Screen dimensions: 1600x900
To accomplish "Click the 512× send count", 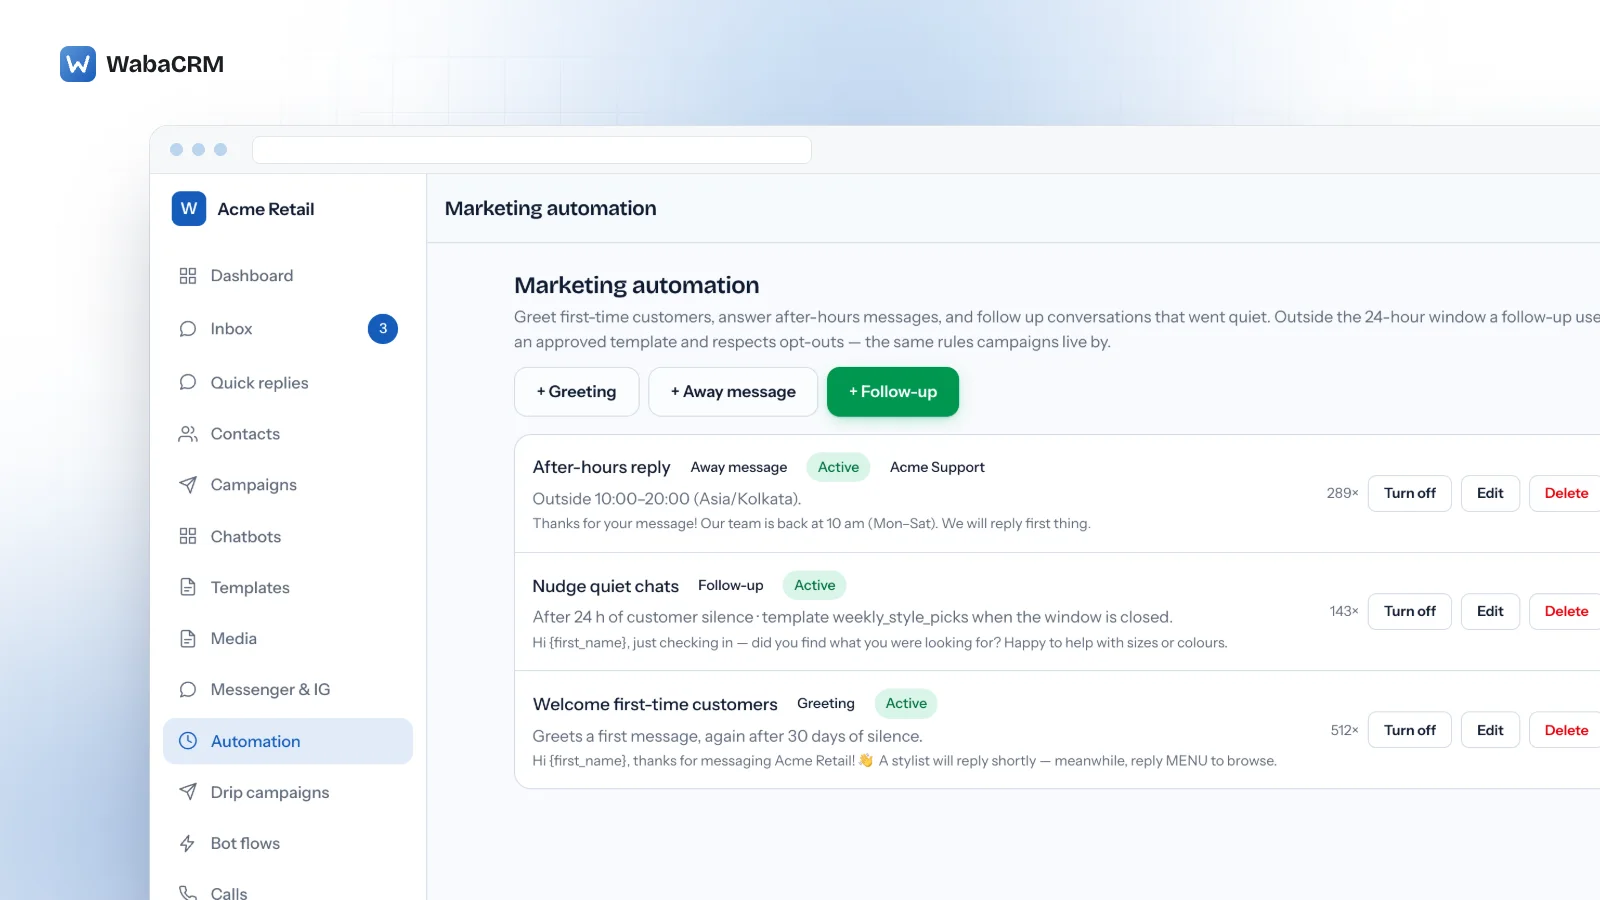I will coord(1344,730).
